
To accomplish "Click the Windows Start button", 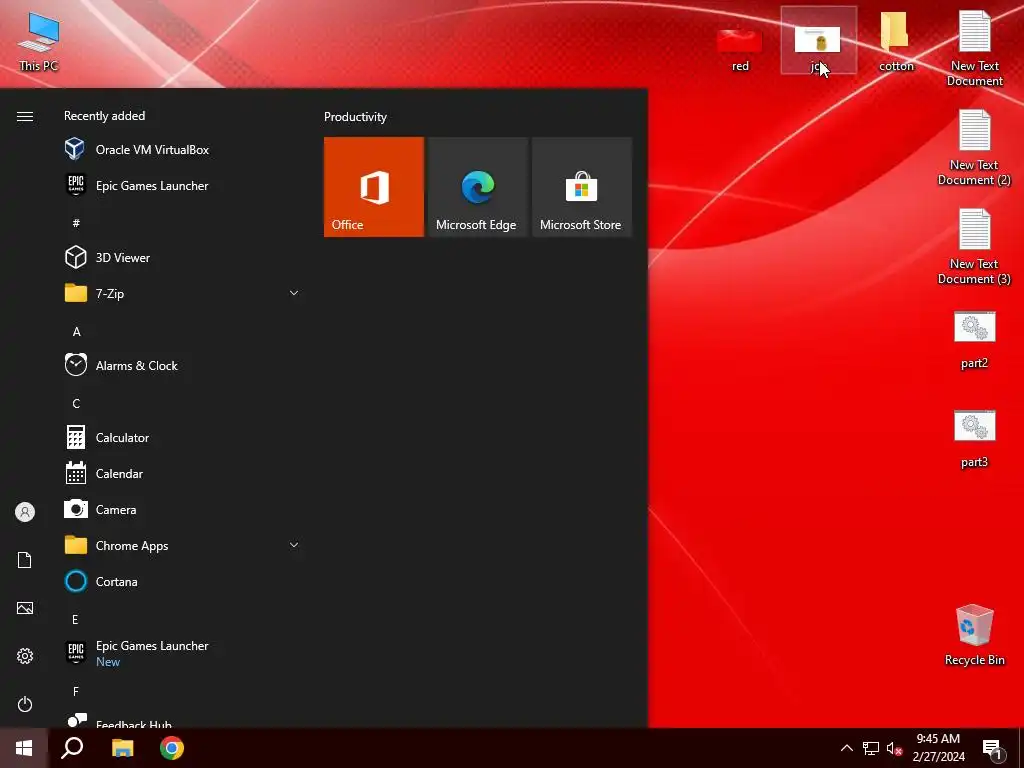I will tap(24, 748).
